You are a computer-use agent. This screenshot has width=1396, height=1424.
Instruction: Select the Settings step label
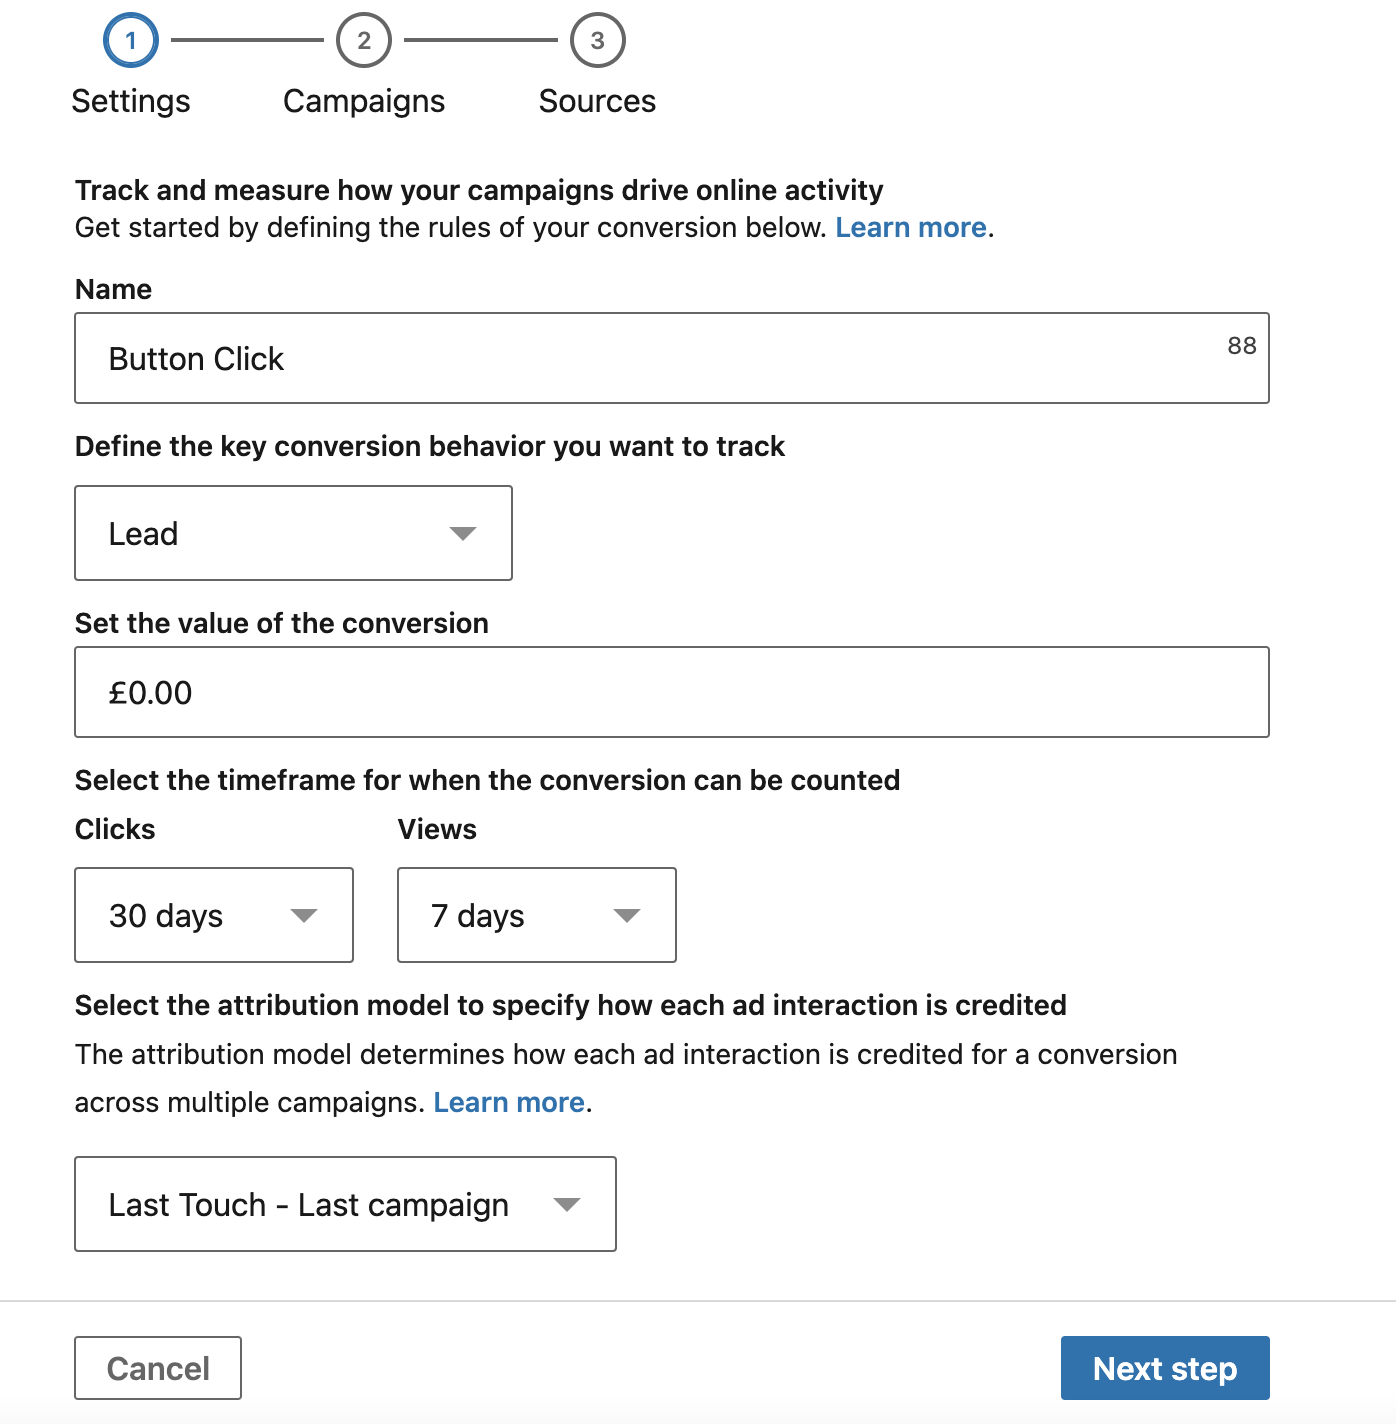click(130, 100)
